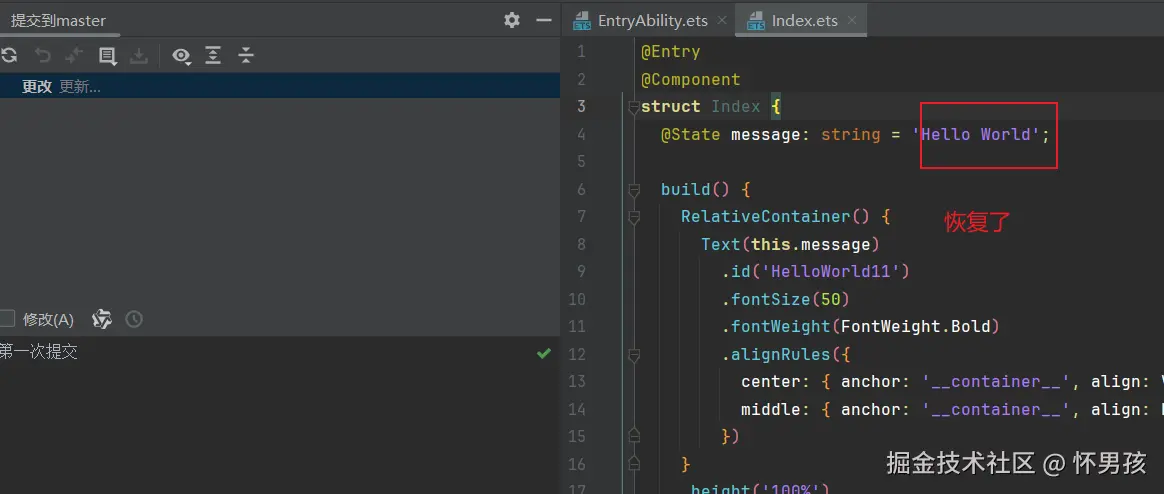Screen dimensions: 1164x494
Task: Click line number 1 in the gutter
Action: tap(581, 52)
